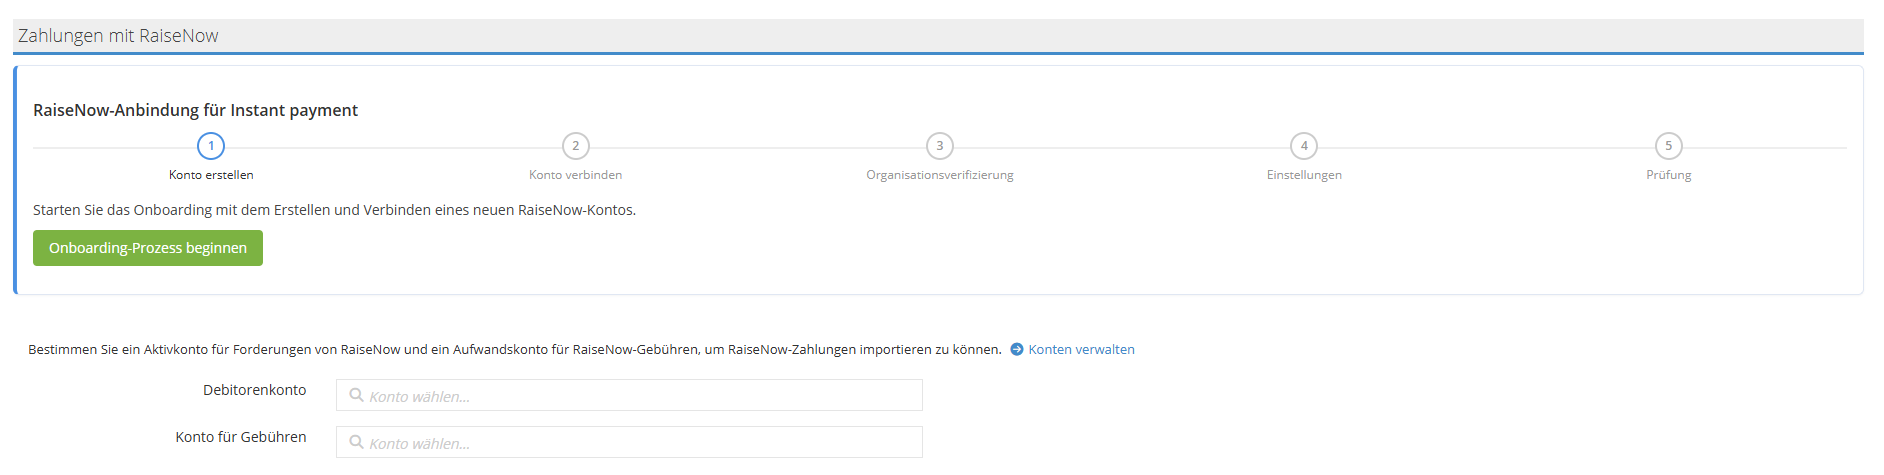Viewport: 1884px width, 475px height.
Task: Select step 4 circle in the stepper
Action: (x=1303, y=146)
